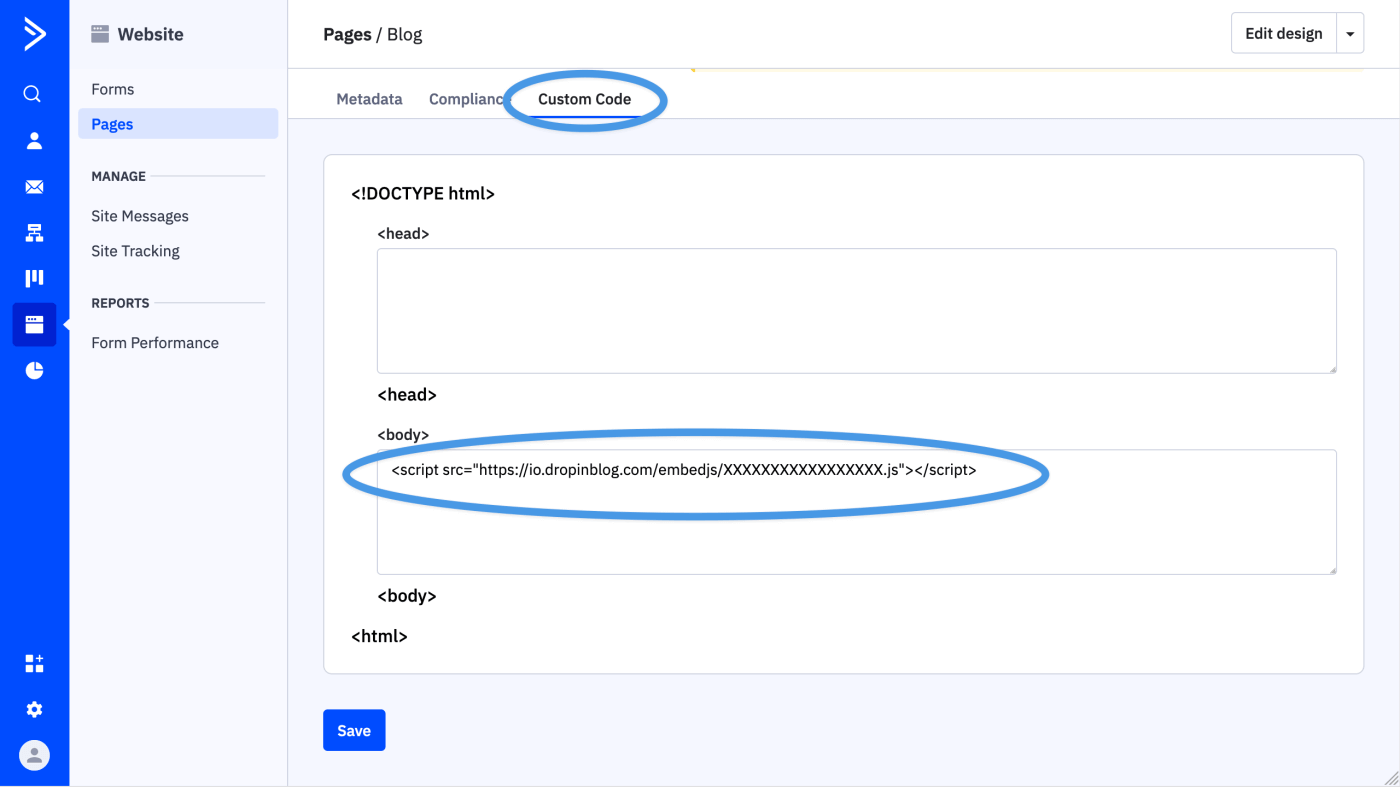Grab the head textarea resize handle
The height and width of the screenshot is (787, 1400).
pyautogui.click(x=1332, y=369)
